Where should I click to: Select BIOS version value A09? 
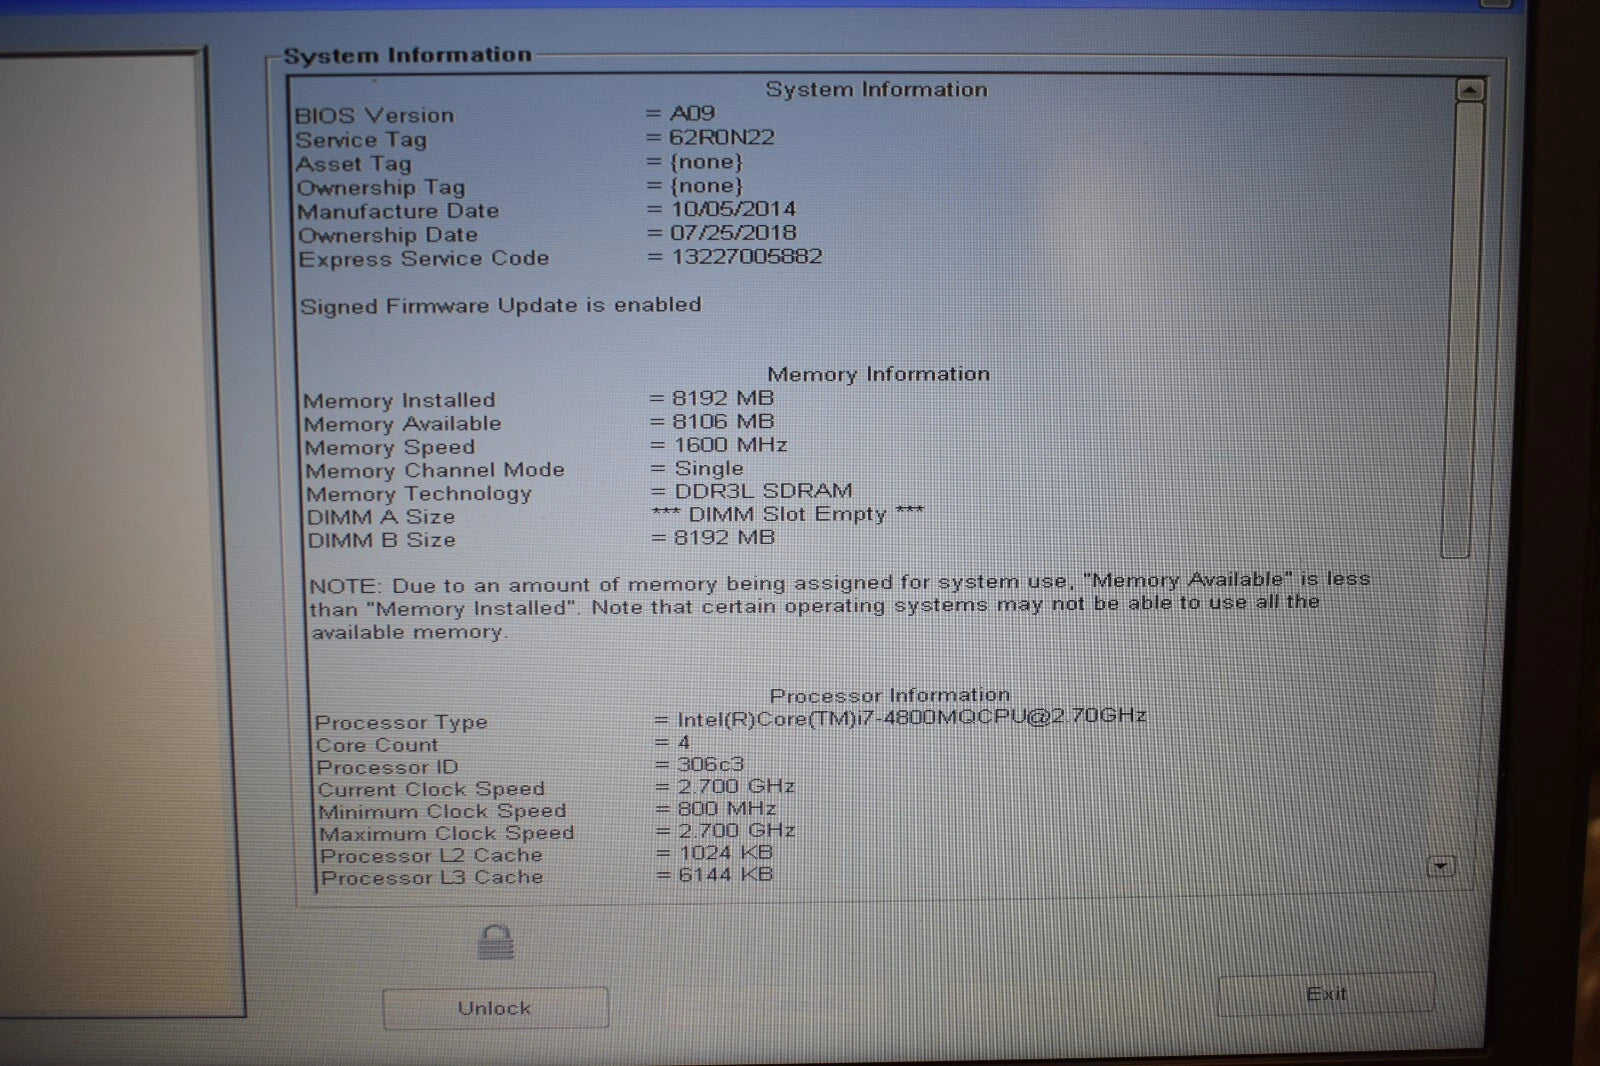[x=692, y=113]
